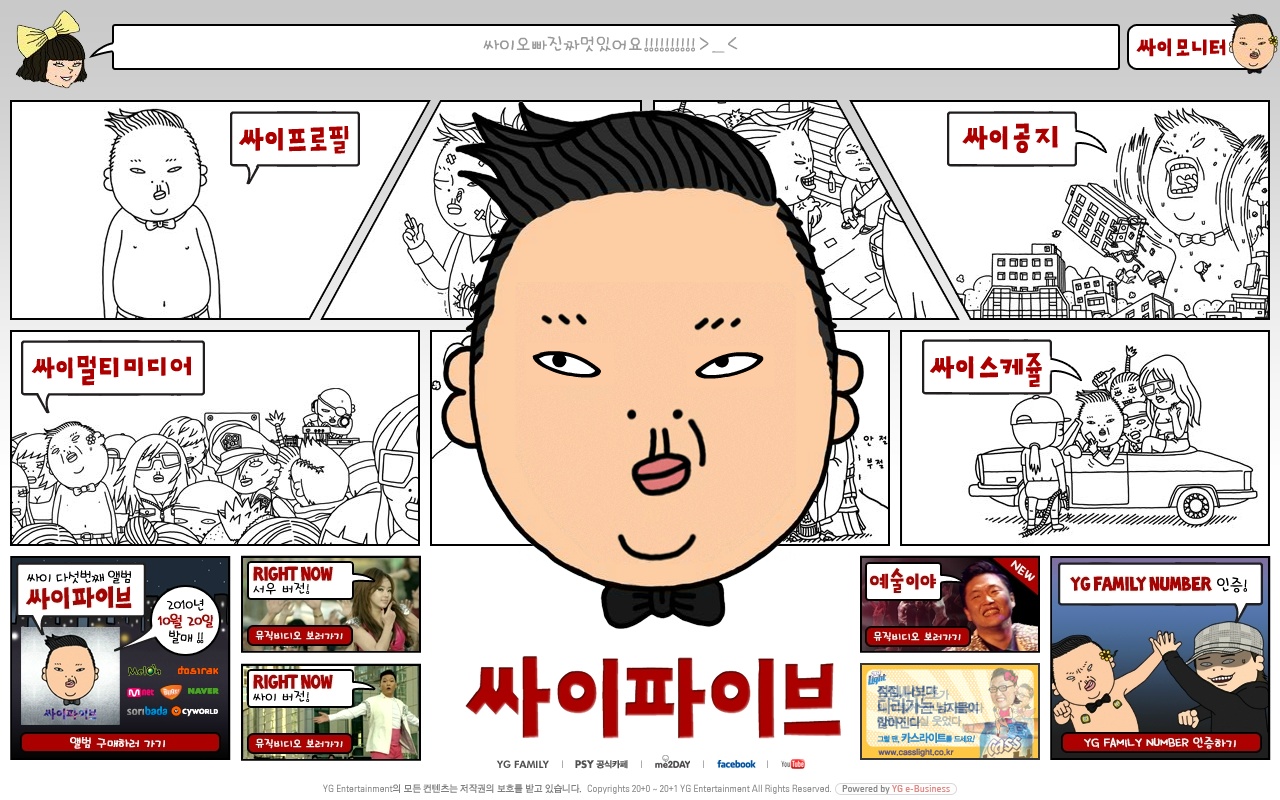Open the 싸이멀티미디어 panel
This screenshot has height=800, width=1280.
[215, 438]
